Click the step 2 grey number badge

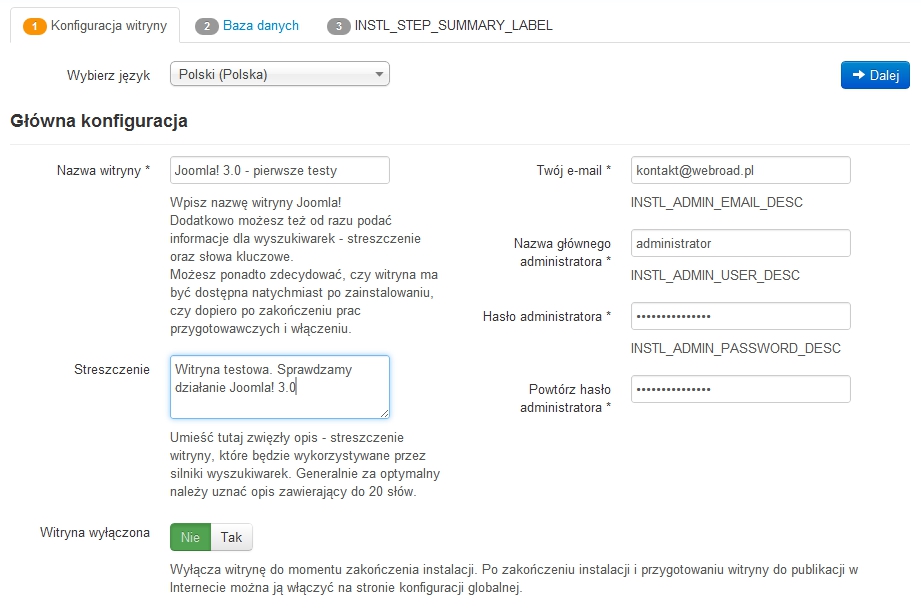(207, 26)
